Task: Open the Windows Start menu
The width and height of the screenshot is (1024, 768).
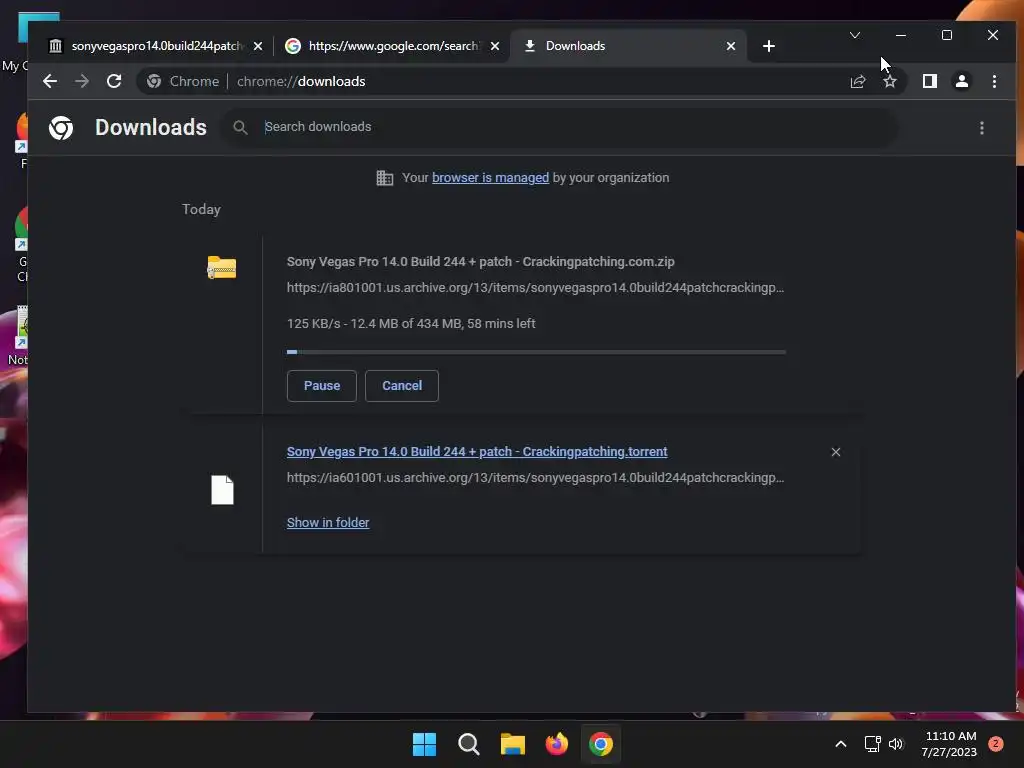Action: tap(424, 744)
